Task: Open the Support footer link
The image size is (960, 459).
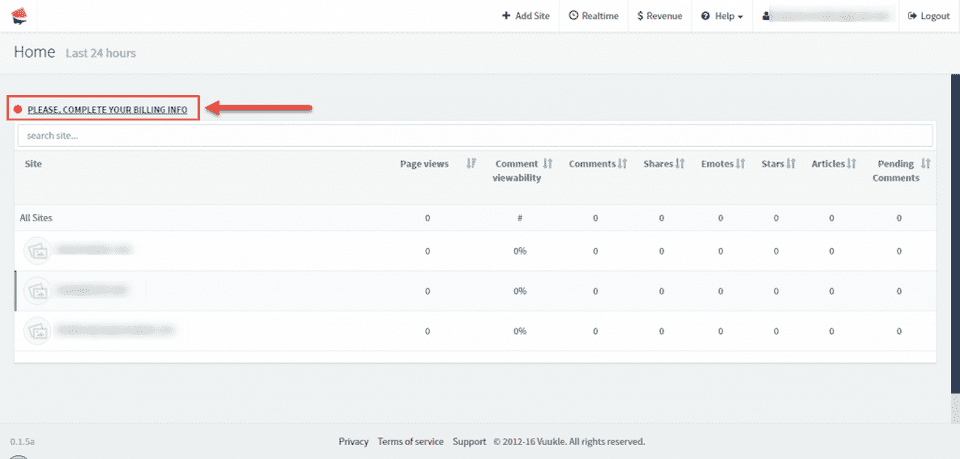Action: pos(470,441)
